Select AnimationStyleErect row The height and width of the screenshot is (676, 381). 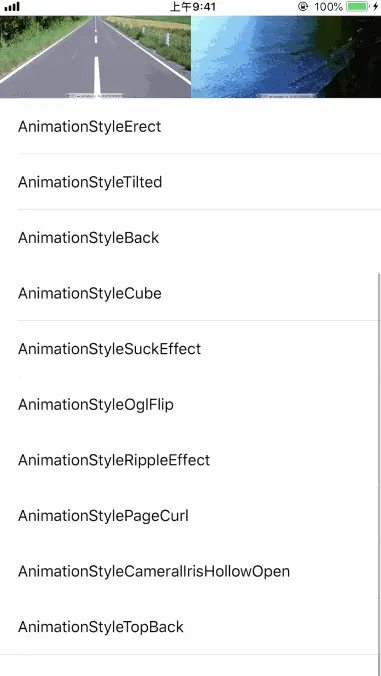pos(190,126)
